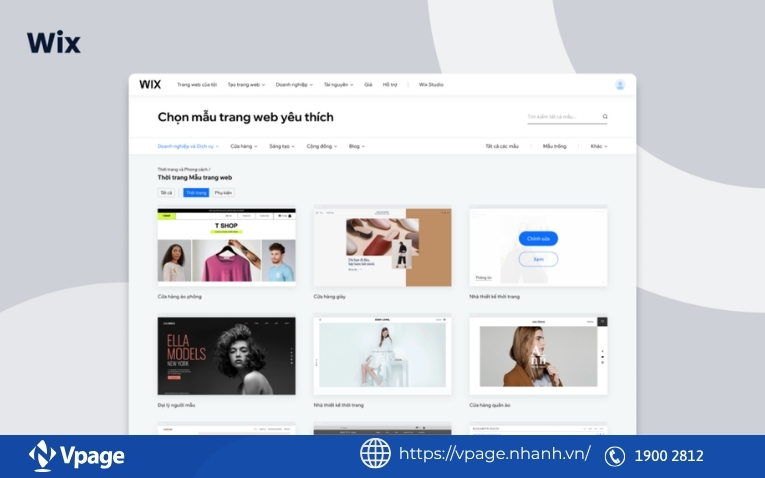Expand the 'Doanh nghiệp' header dropdown
765x478 pixels.
point(294,85)
